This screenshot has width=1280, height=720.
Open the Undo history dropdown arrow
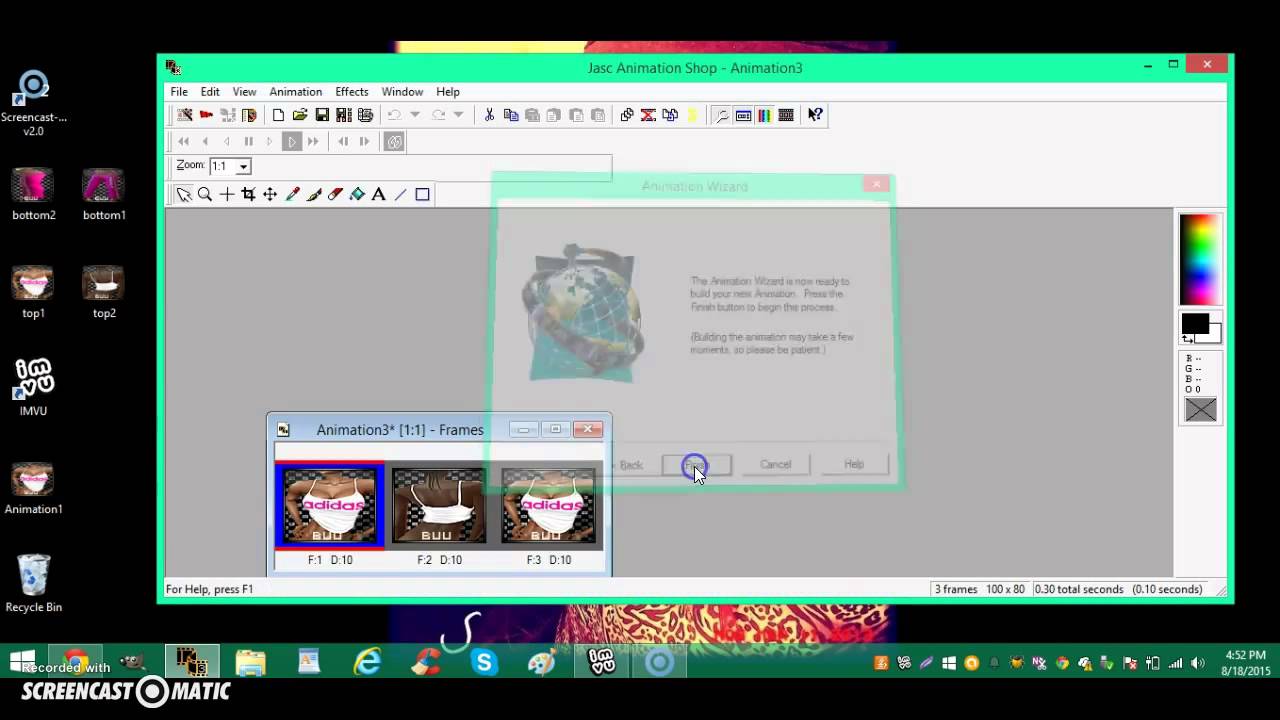click(x=414, y=115)
